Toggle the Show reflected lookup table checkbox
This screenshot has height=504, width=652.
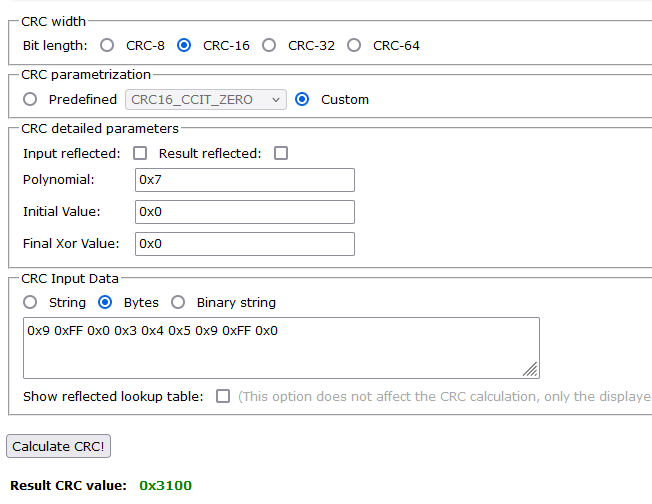tap(223, 396)
